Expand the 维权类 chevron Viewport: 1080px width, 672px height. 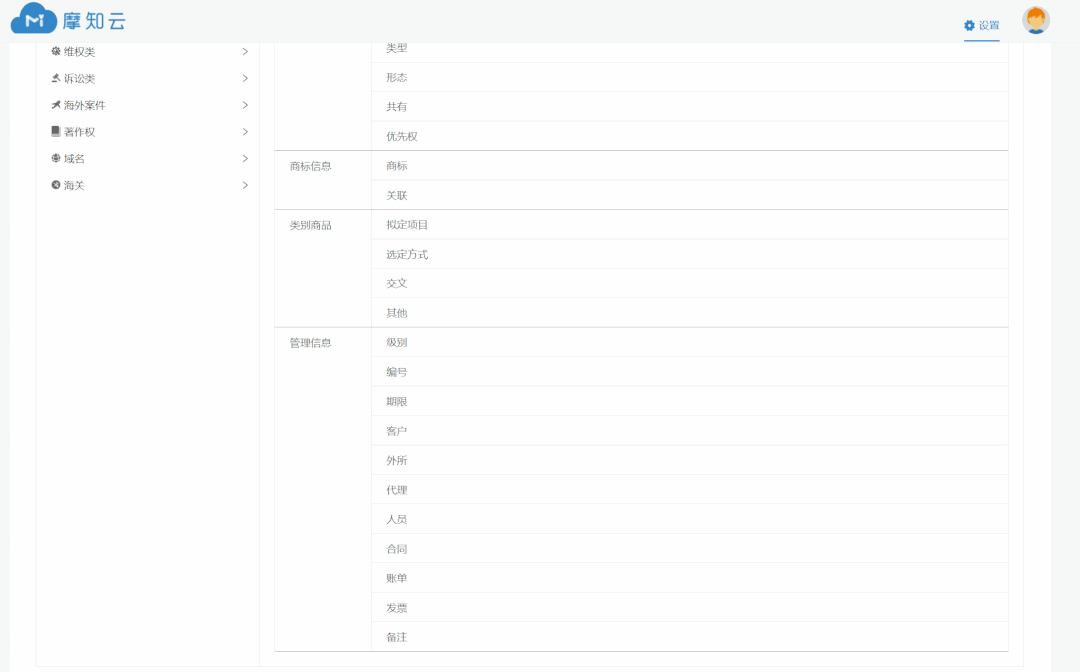245,52
